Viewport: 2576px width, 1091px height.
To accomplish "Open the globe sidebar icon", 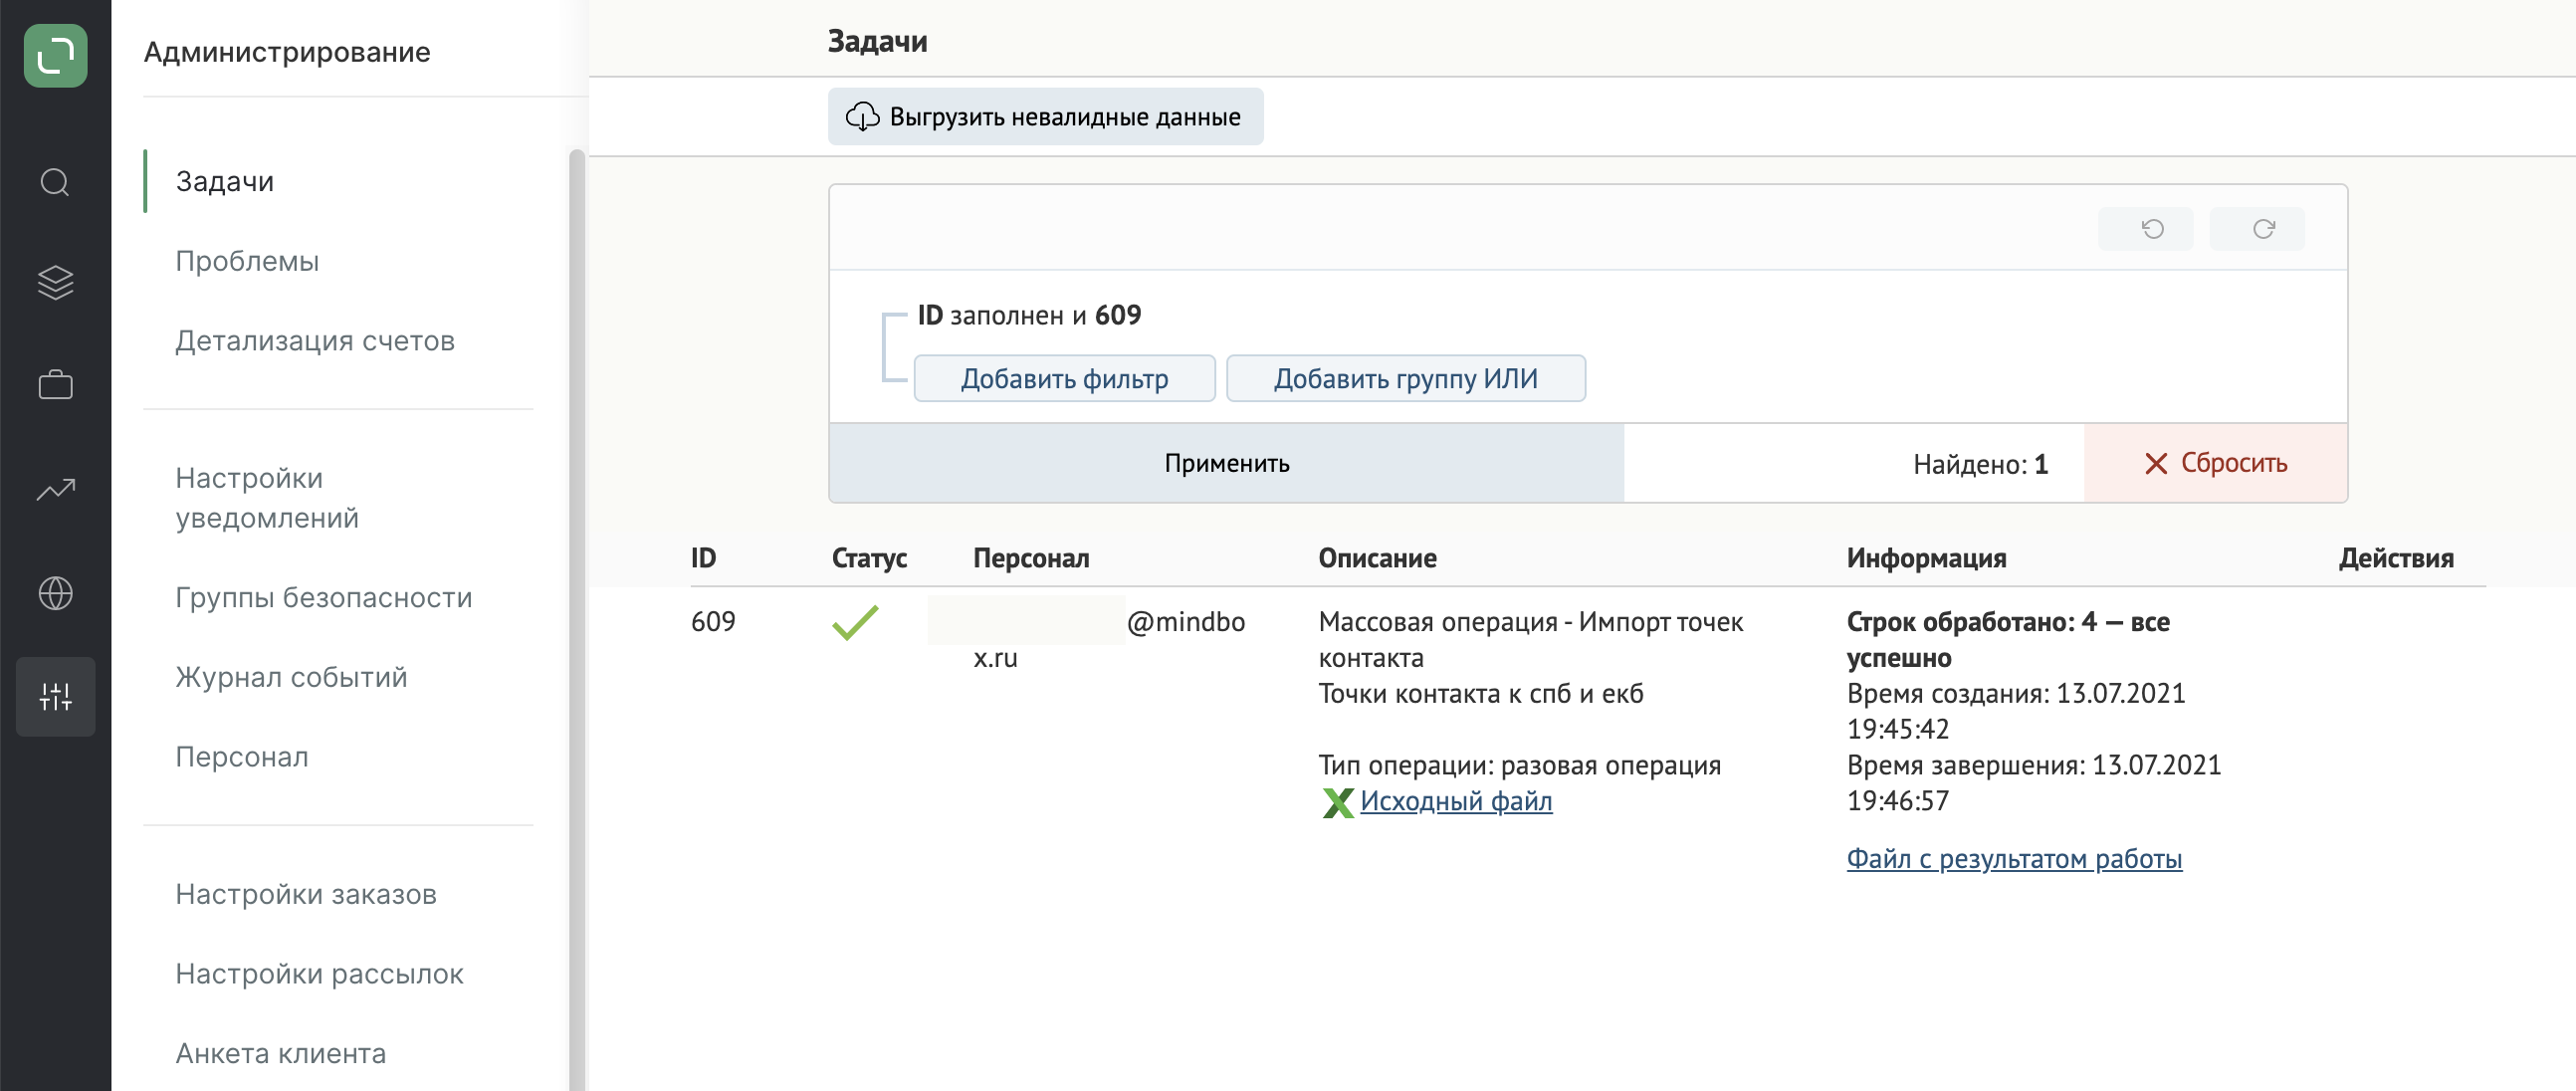I will [x=55, y=593].
